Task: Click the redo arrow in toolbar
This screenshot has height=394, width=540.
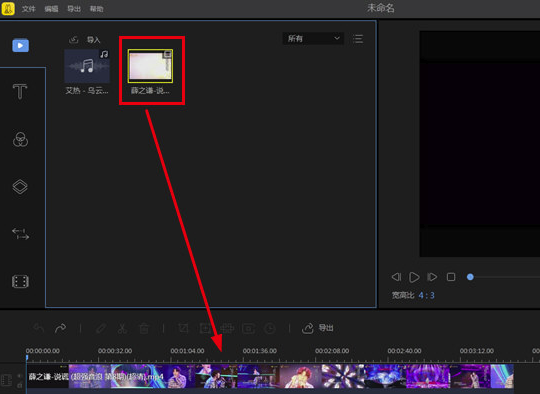Action: coord(61,328)
